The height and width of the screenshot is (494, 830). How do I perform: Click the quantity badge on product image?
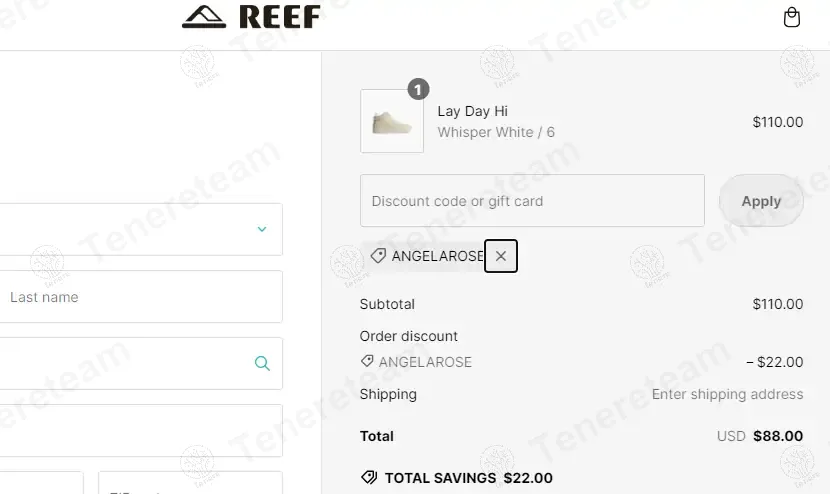tap(418, 90)
